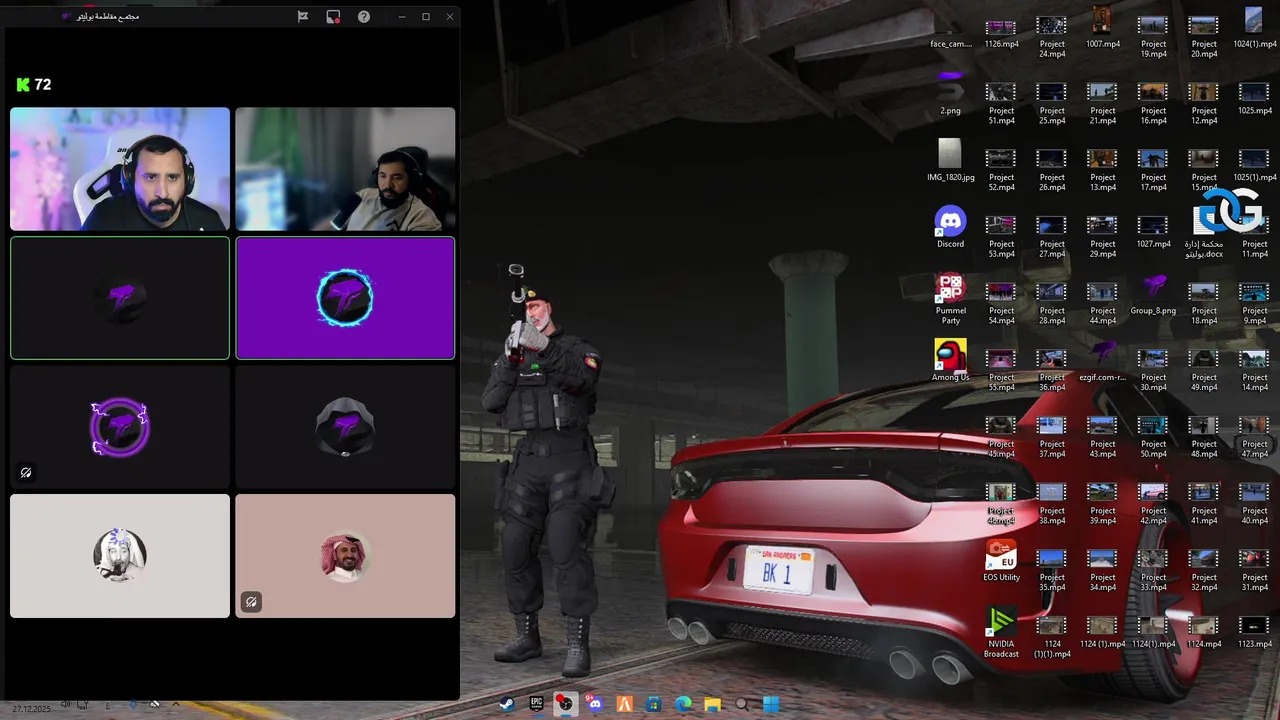Viewport: 1280px width, 720px height.
Task: Select the 1024(1).mp4 video file
Action: point(1254,27)
